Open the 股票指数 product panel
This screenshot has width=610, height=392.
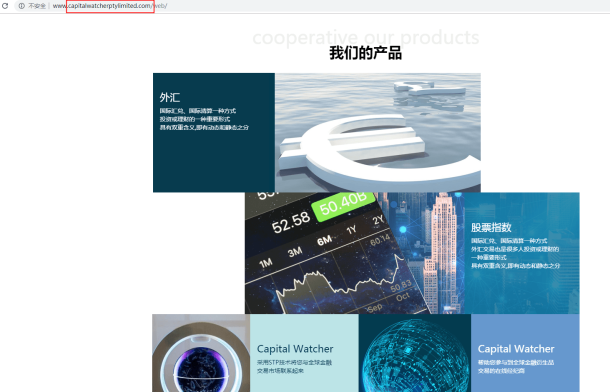tap(522, 253)
